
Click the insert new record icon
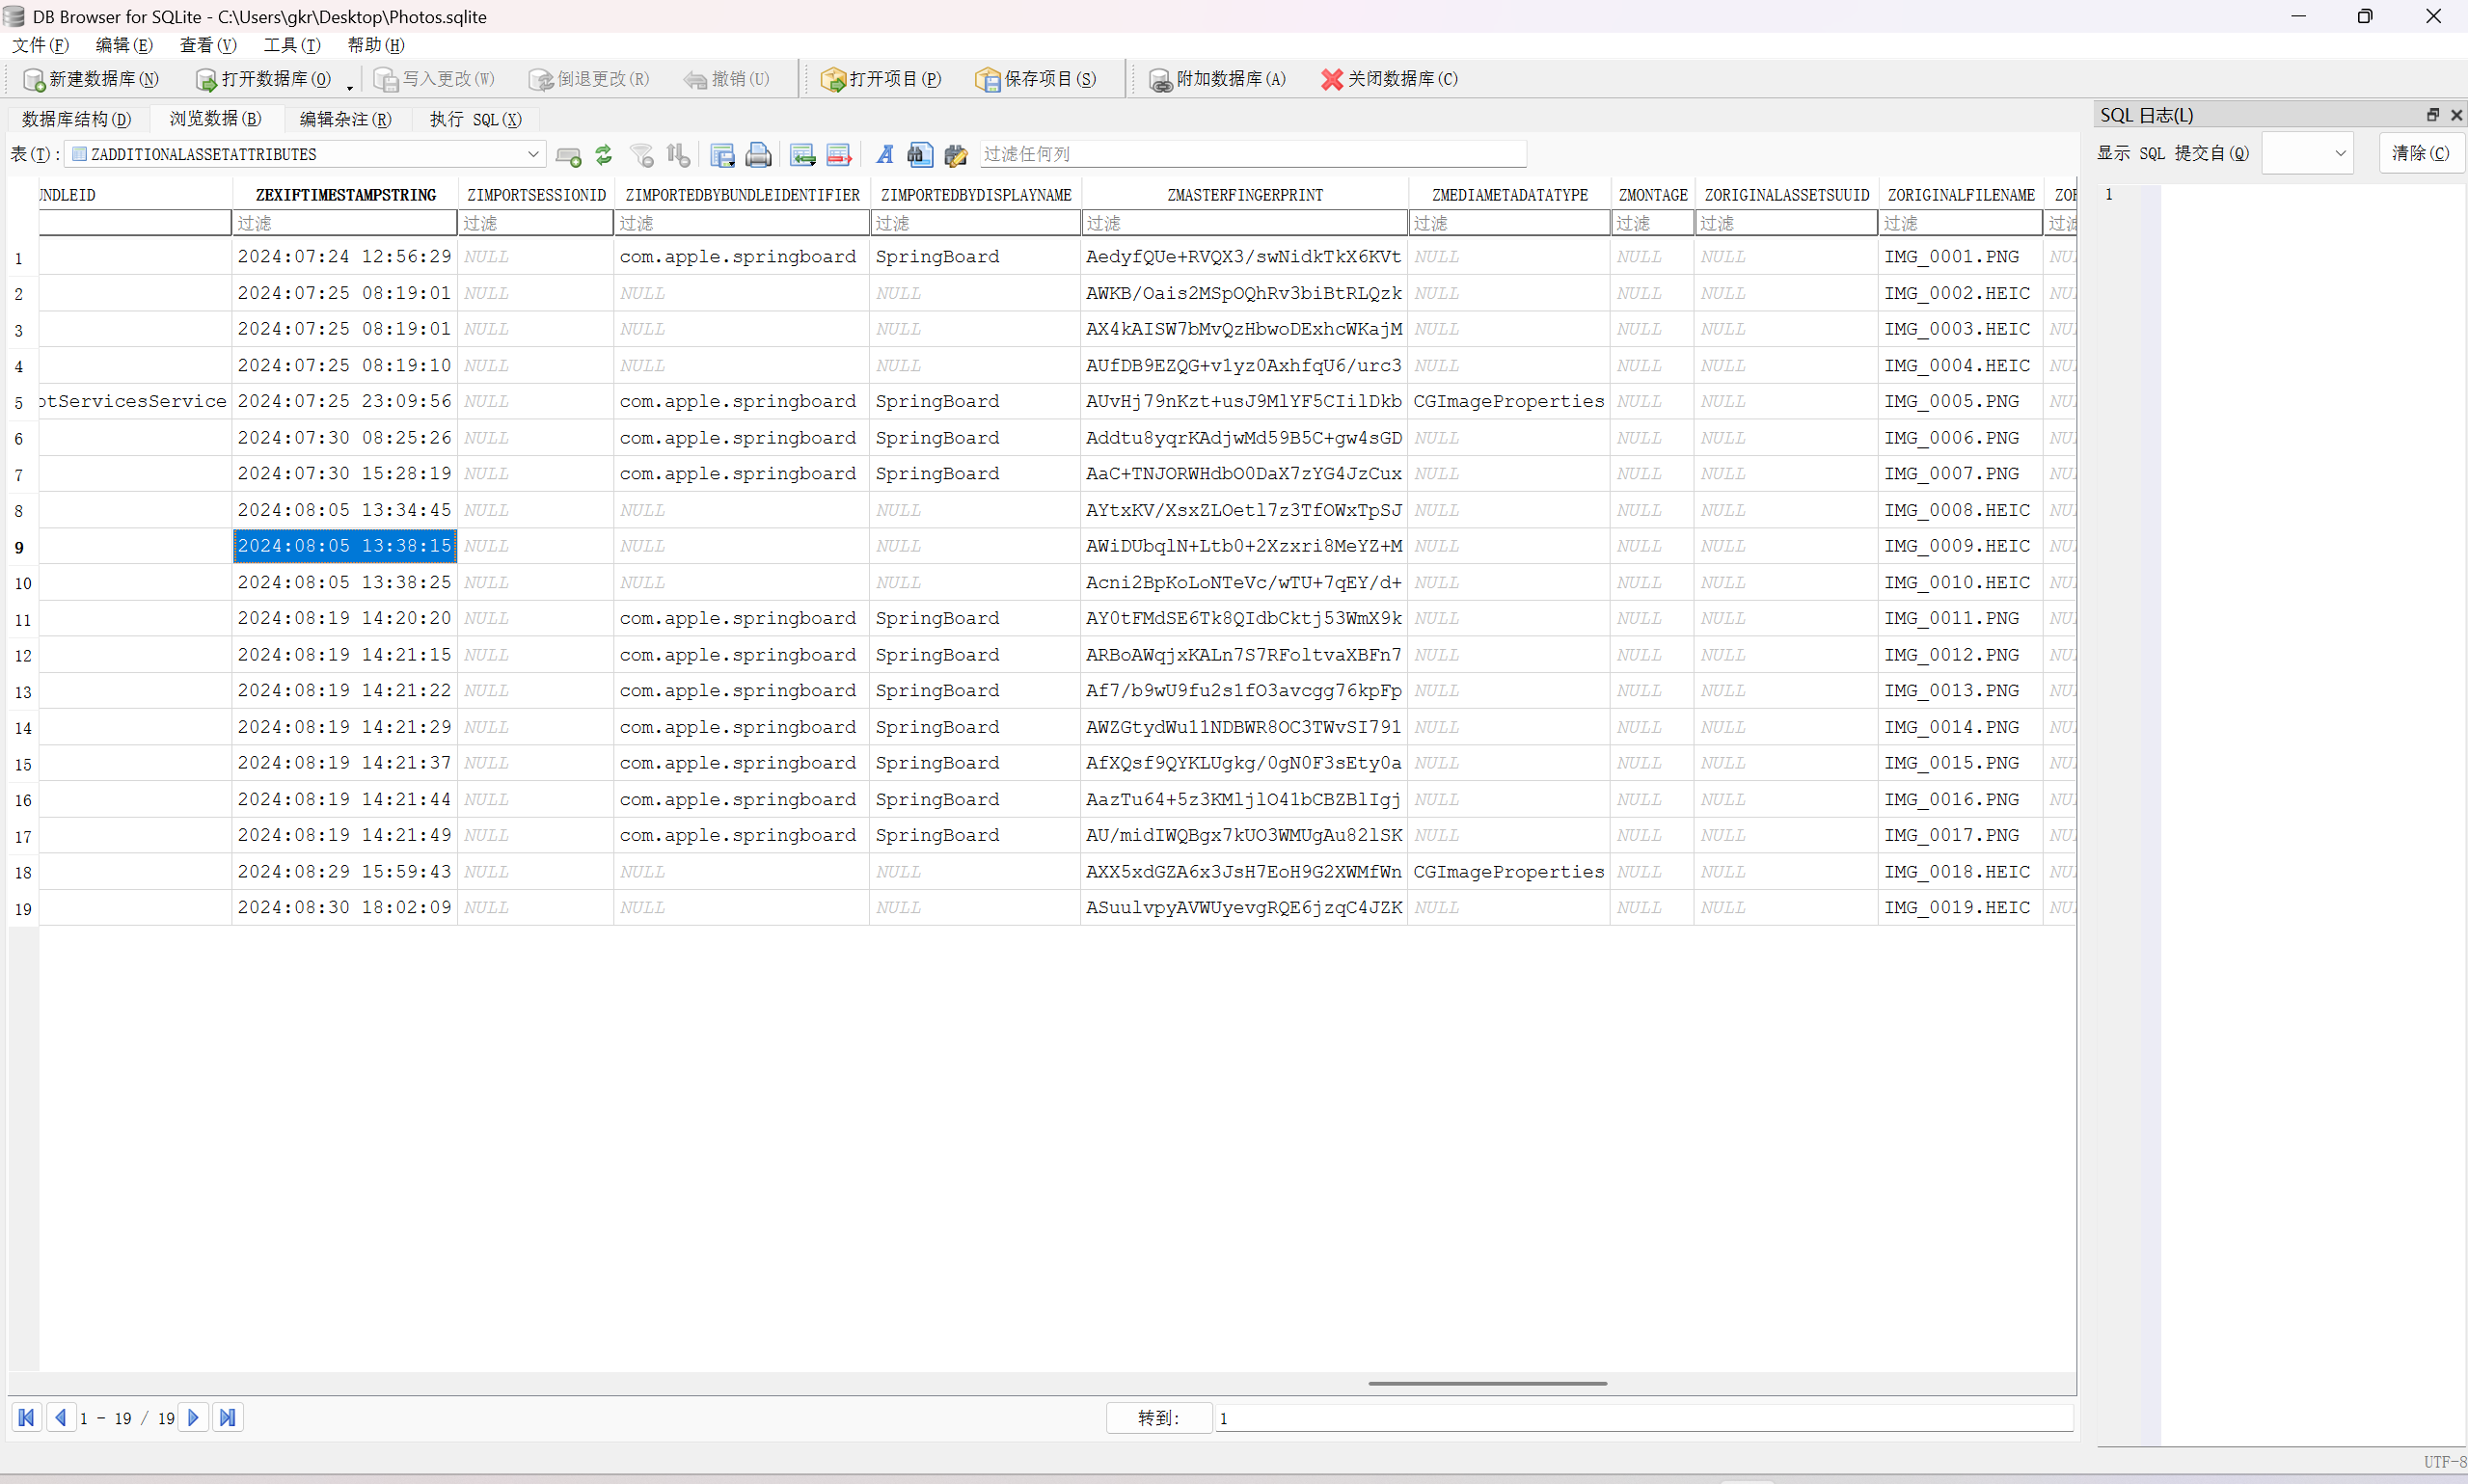[802, 154]
